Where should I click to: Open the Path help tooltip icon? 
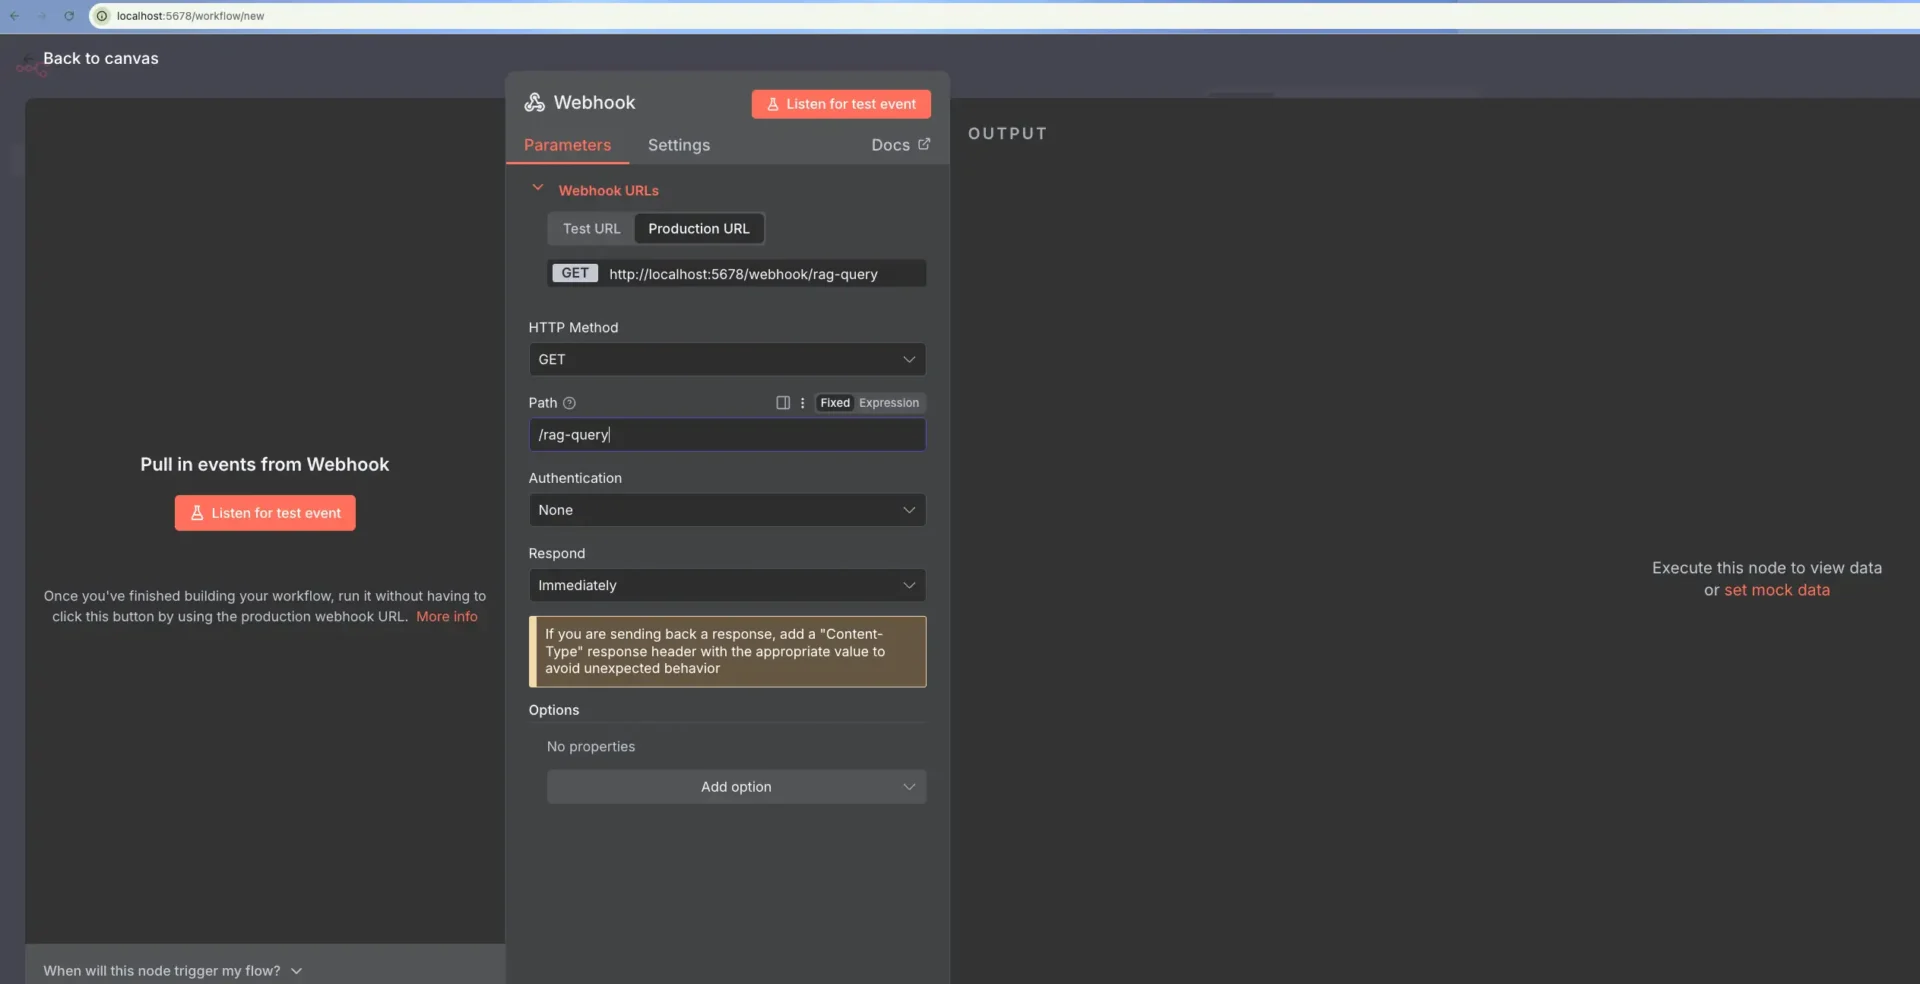point(569,403)
